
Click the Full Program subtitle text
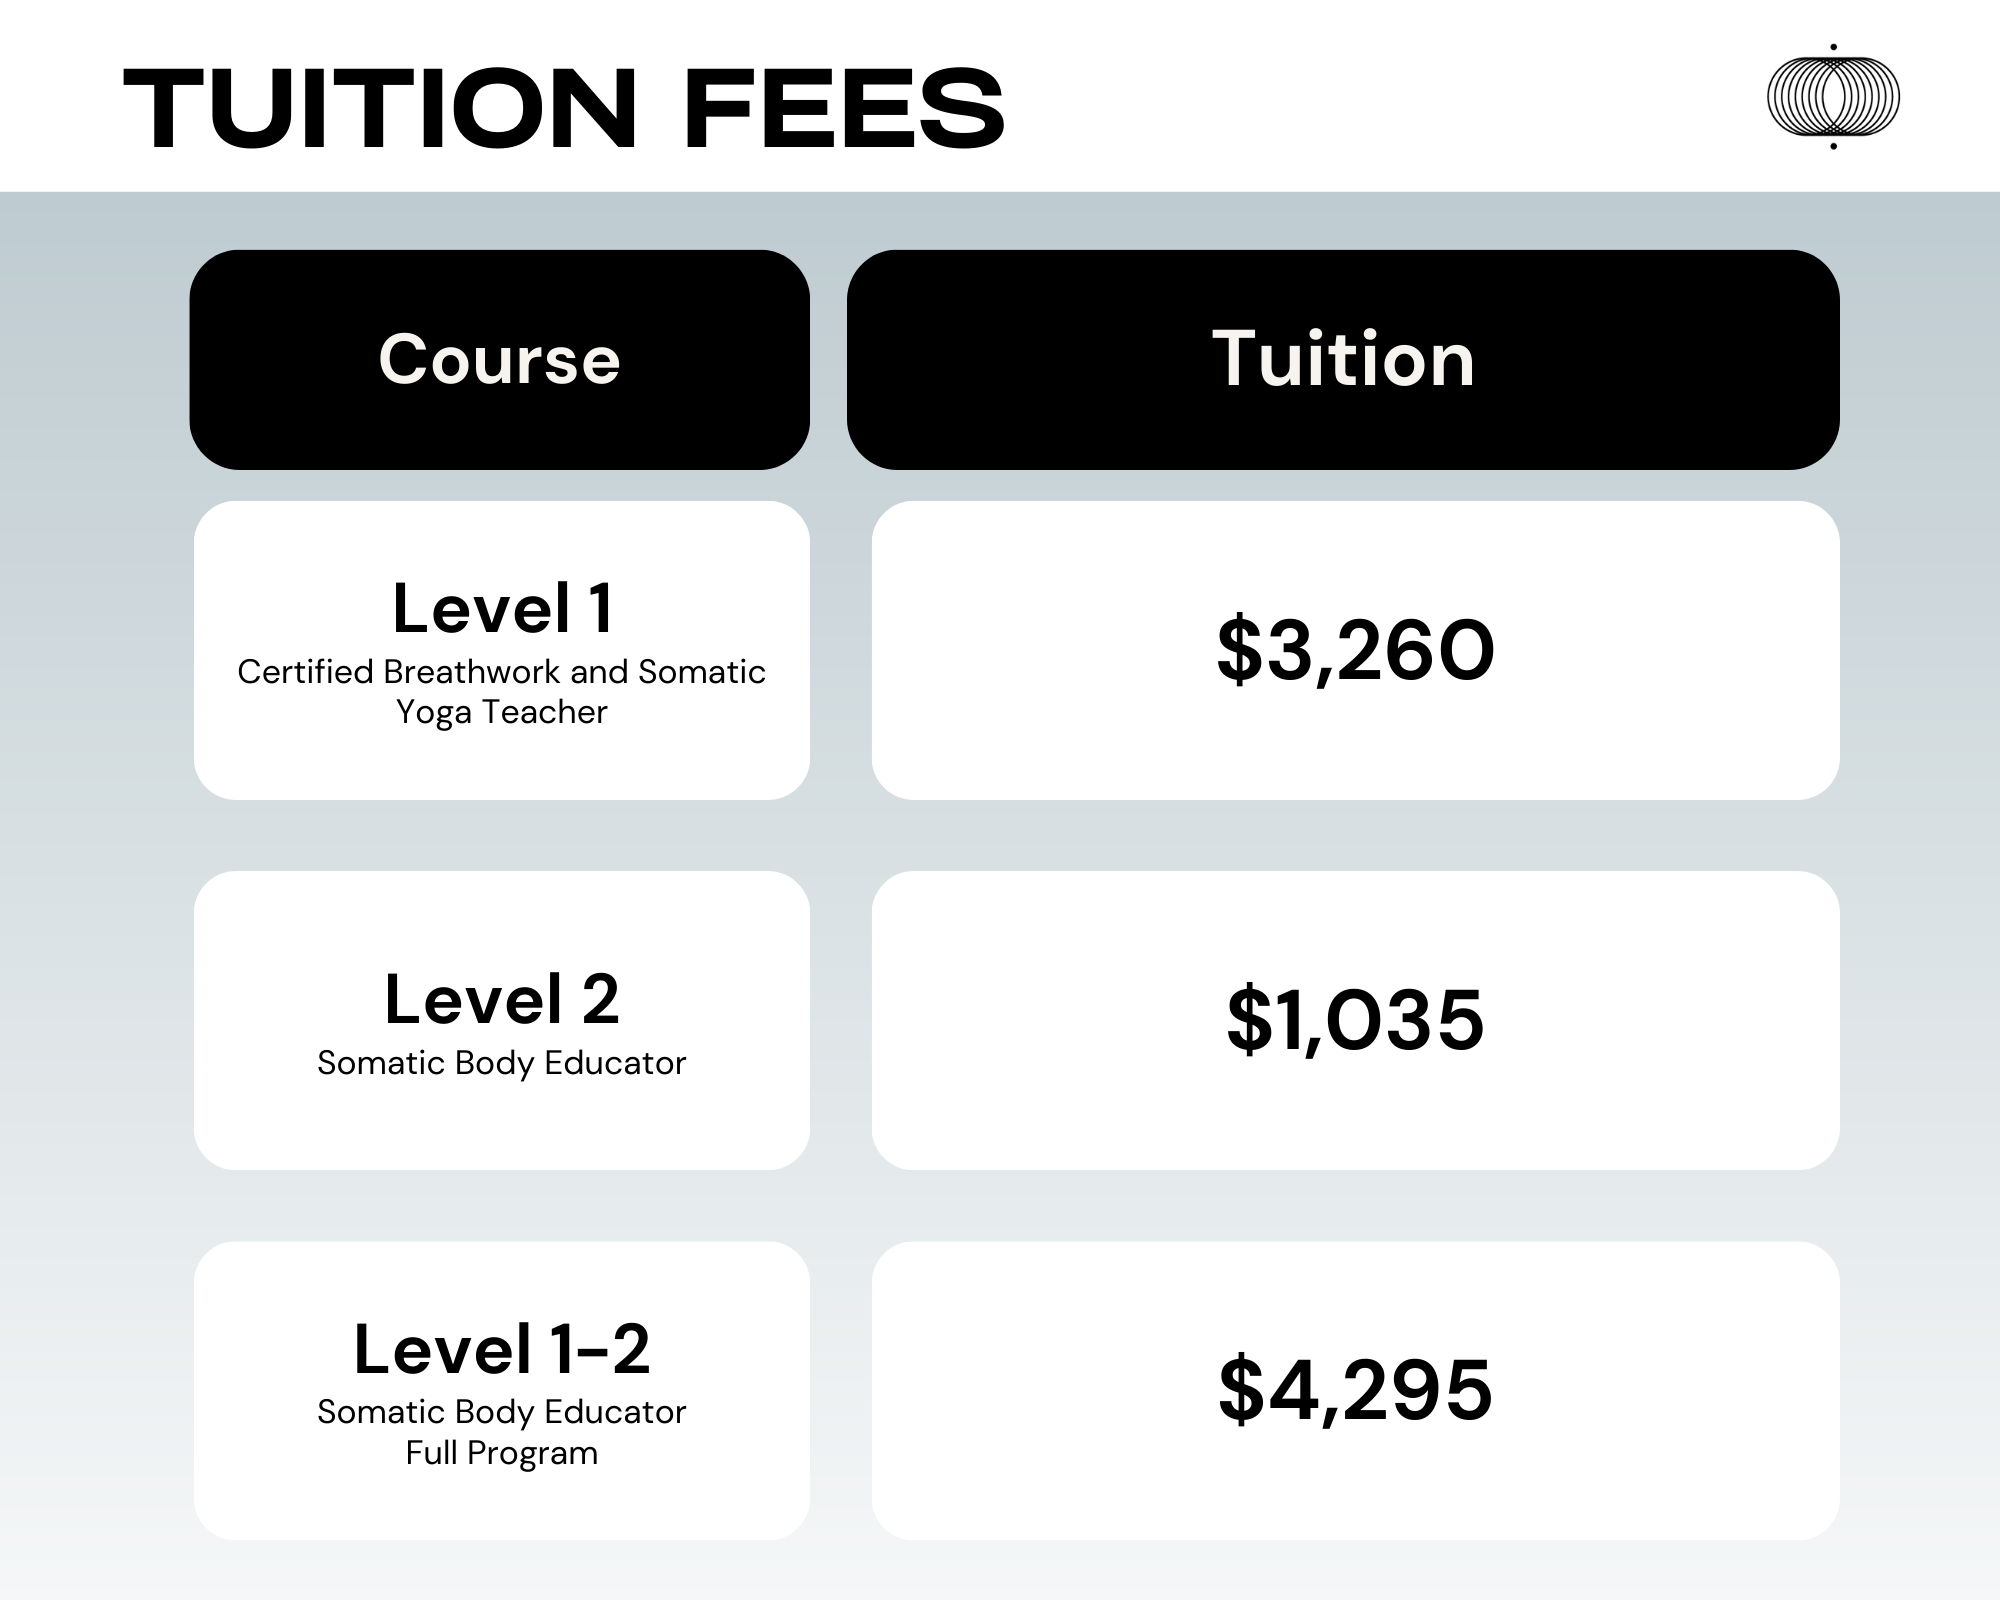point(502,1452)
